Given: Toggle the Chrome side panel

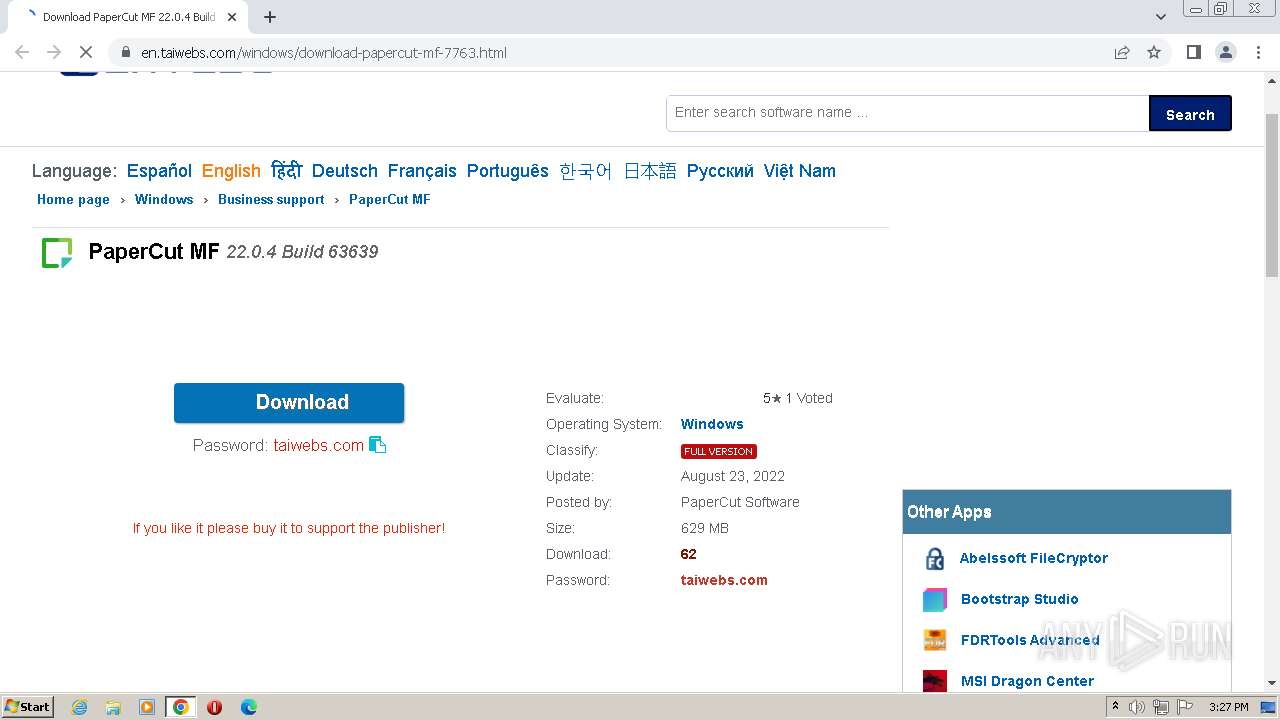Looking at the screenshot, I should click(x=1193, y=52).
